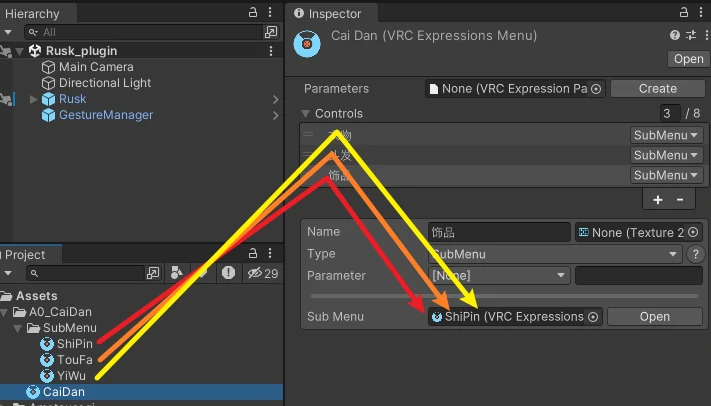Expand the Rusk object in Hierarchy
The height and width of the screenshot is (406, 711).
(x=34, y=99)
